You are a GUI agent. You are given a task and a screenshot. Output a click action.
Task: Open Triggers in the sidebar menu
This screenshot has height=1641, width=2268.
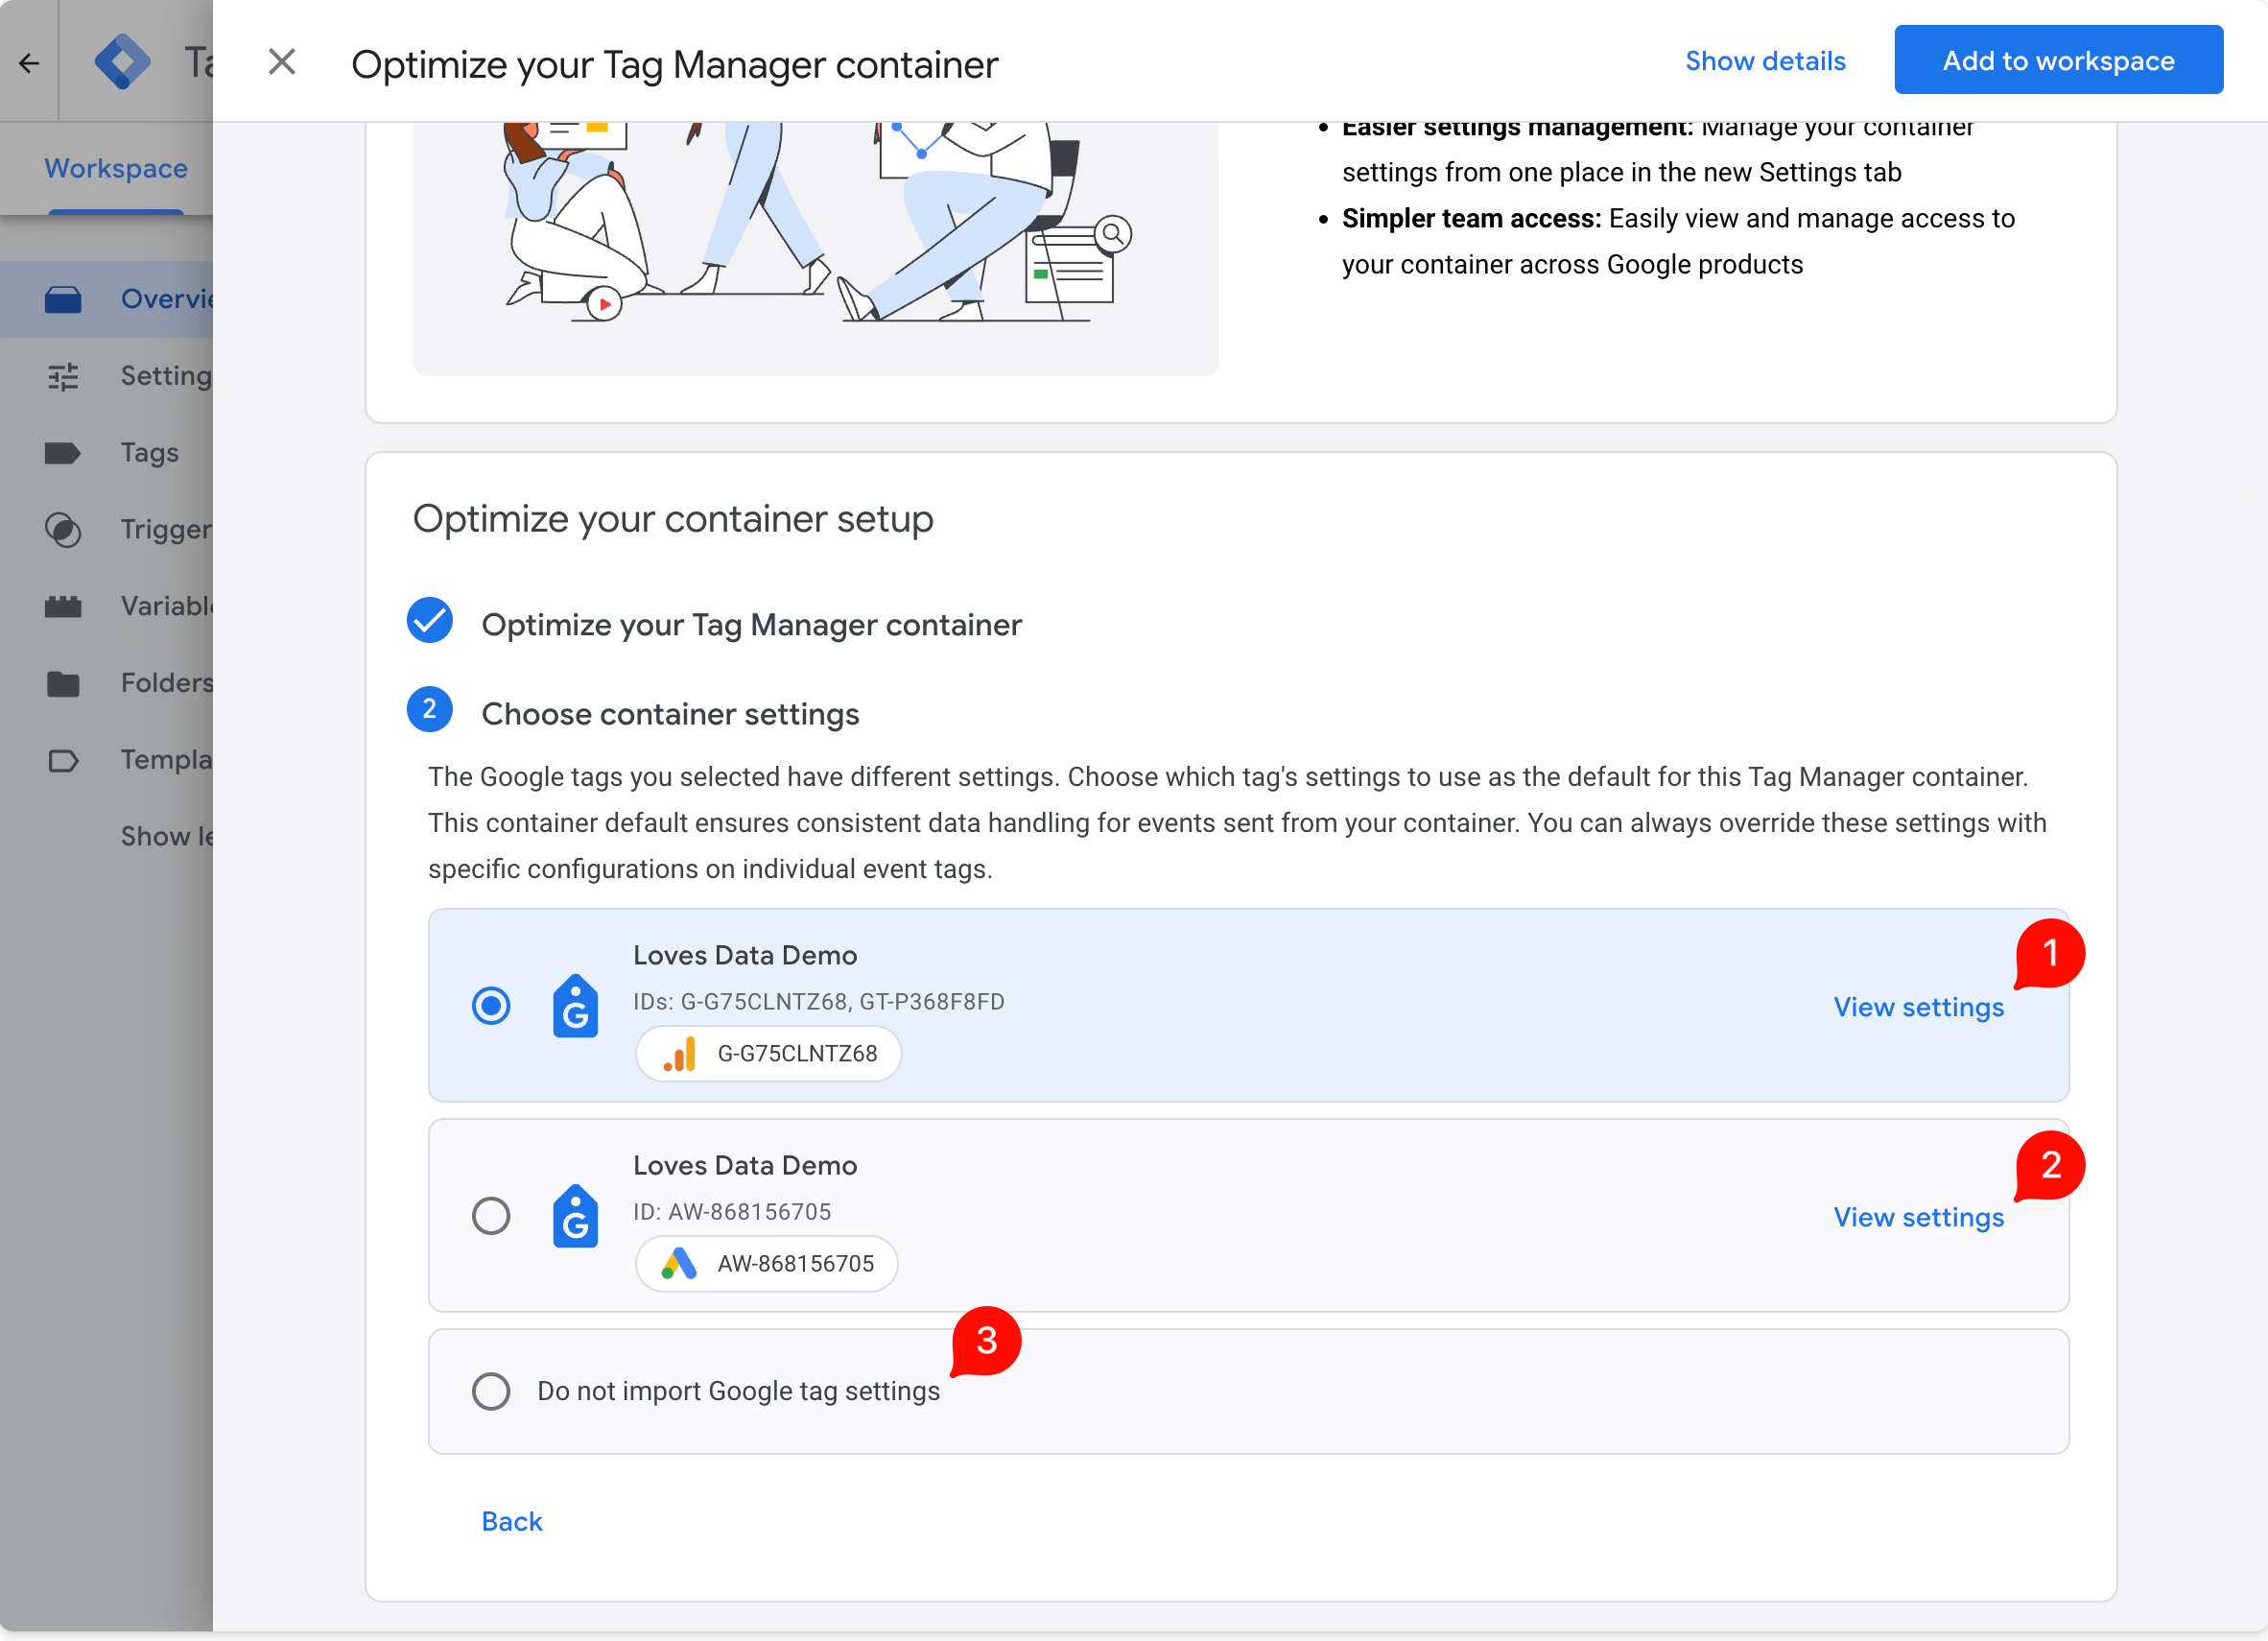click(x=166, y=530)
